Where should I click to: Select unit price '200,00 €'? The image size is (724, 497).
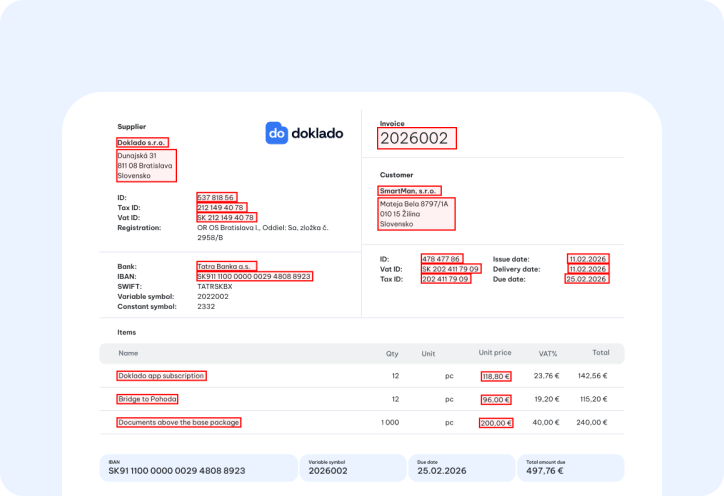click(496, 423)
